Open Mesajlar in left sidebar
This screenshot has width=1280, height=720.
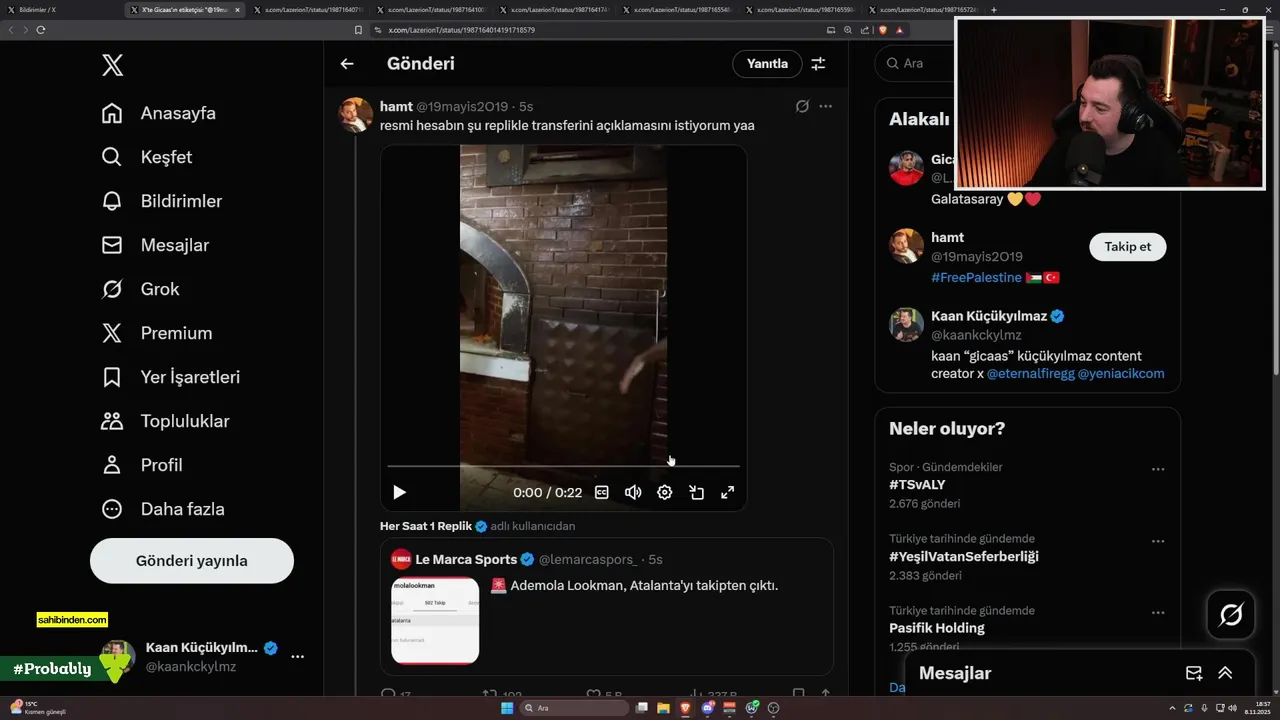(x=155, y=245)
